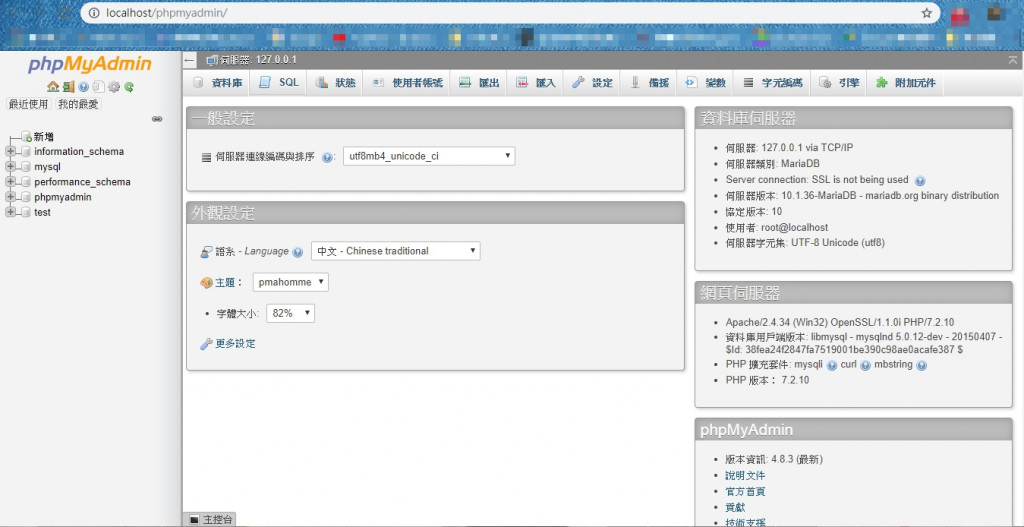Open the pmahomme theme dropdown
This screenshot has width=1024, height=527.
291,282
